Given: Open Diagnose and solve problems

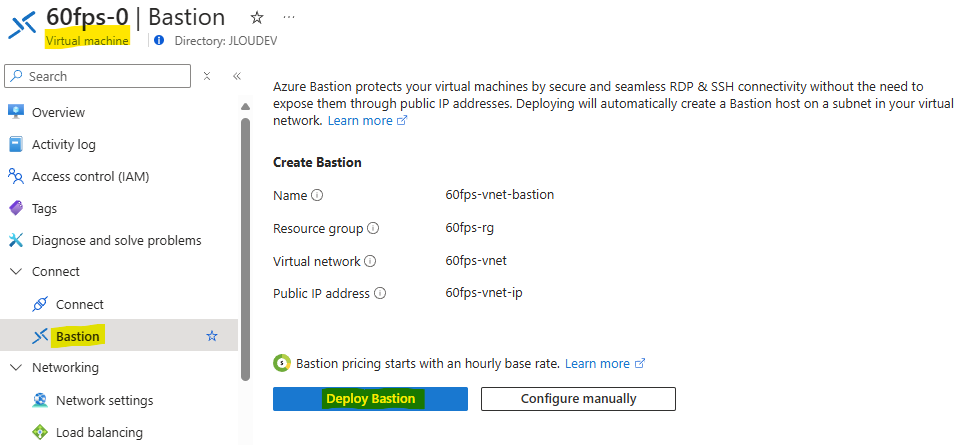Looking at the screenshot, I should tap(119, 240).
